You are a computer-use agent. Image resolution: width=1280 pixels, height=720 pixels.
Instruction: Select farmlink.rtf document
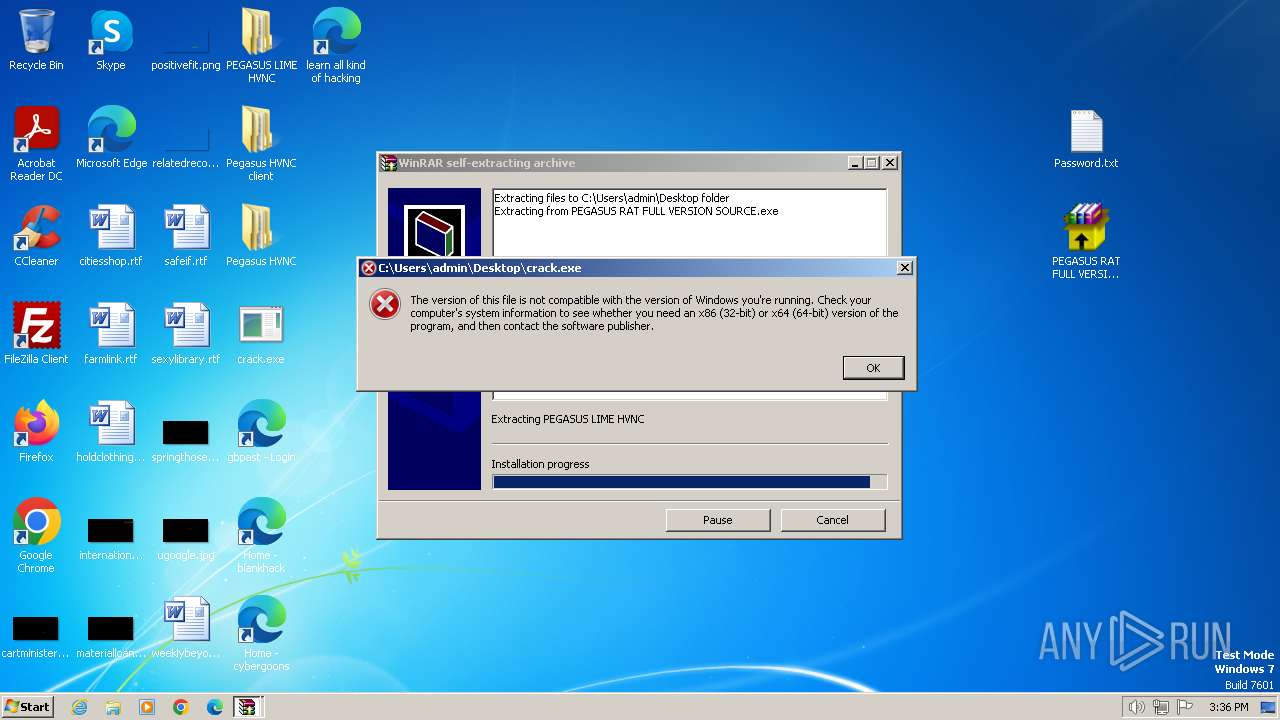tap(111, 334)
